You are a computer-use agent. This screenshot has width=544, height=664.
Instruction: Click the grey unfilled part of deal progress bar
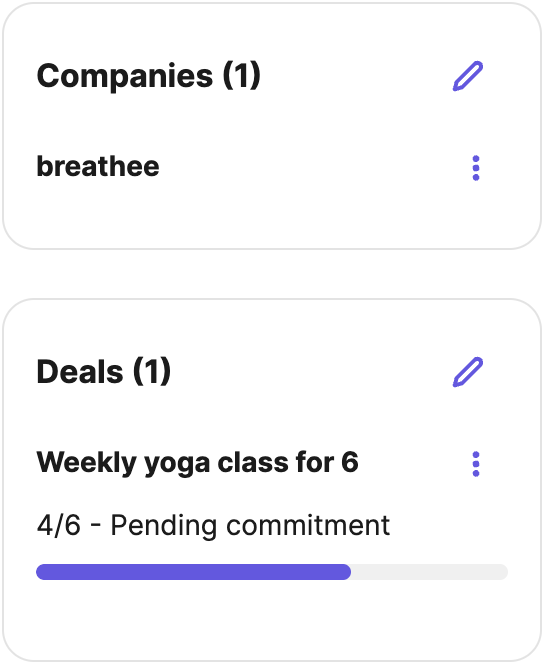pyautogui.click(x=429, y=572)
